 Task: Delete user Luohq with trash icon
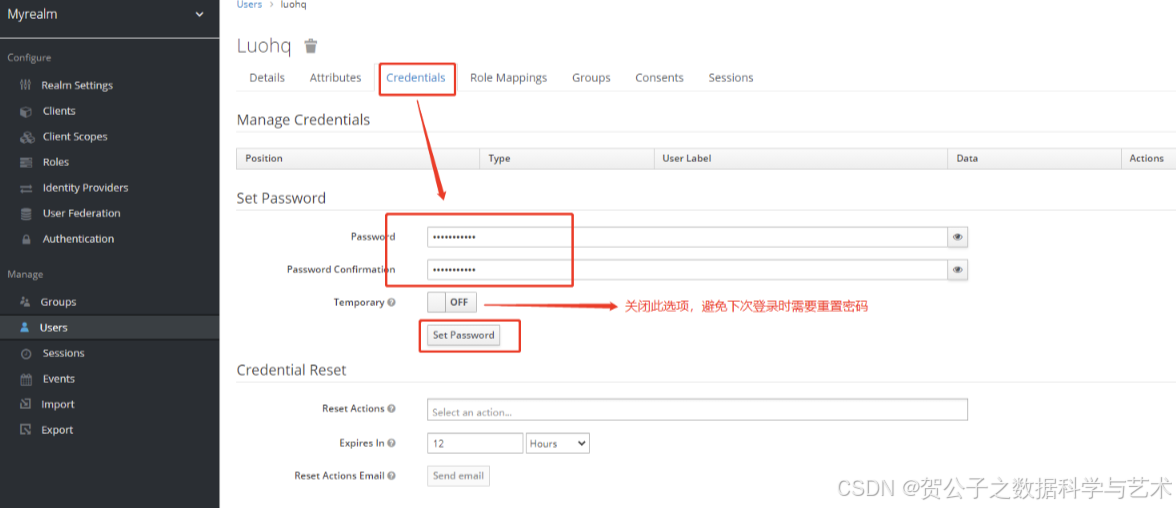click(310, 46)
